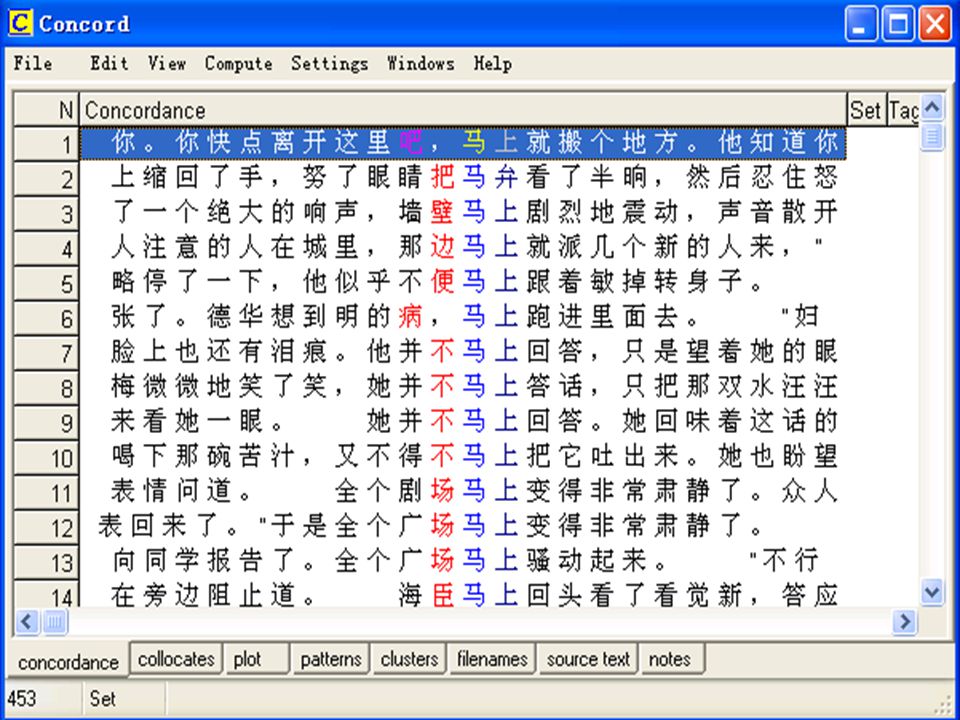This screenshot has height=720, width=960.
Task: Select concordance line starting 表回来了
Action: pos(463,527)
